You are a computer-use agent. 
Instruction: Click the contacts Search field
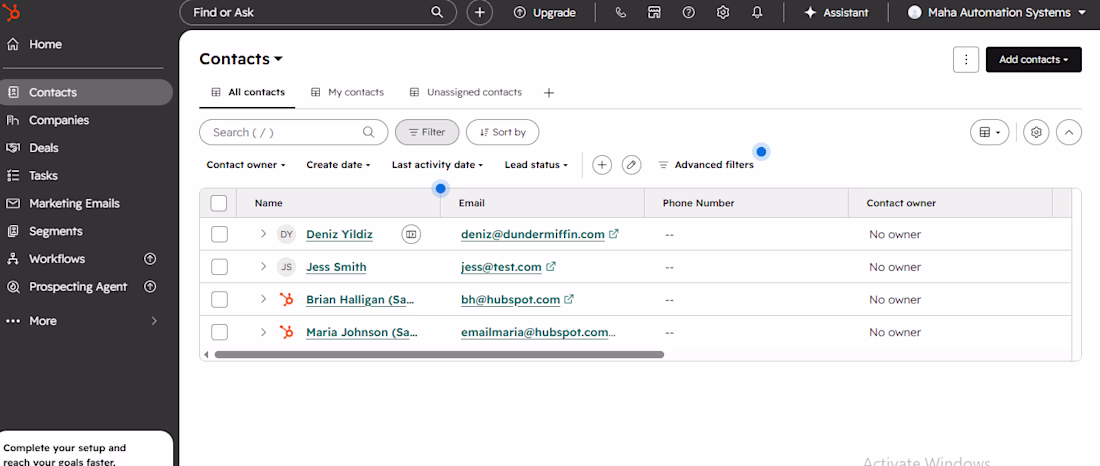(293, 132)
